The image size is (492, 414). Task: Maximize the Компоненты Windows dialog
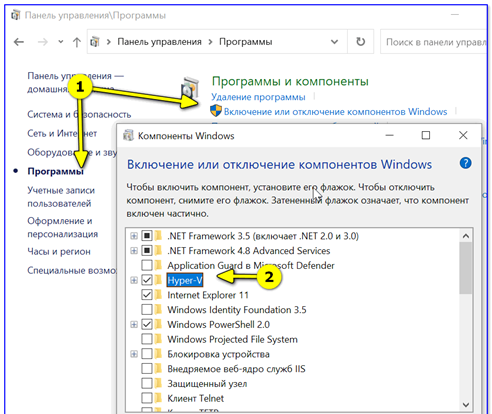point(426,135)
